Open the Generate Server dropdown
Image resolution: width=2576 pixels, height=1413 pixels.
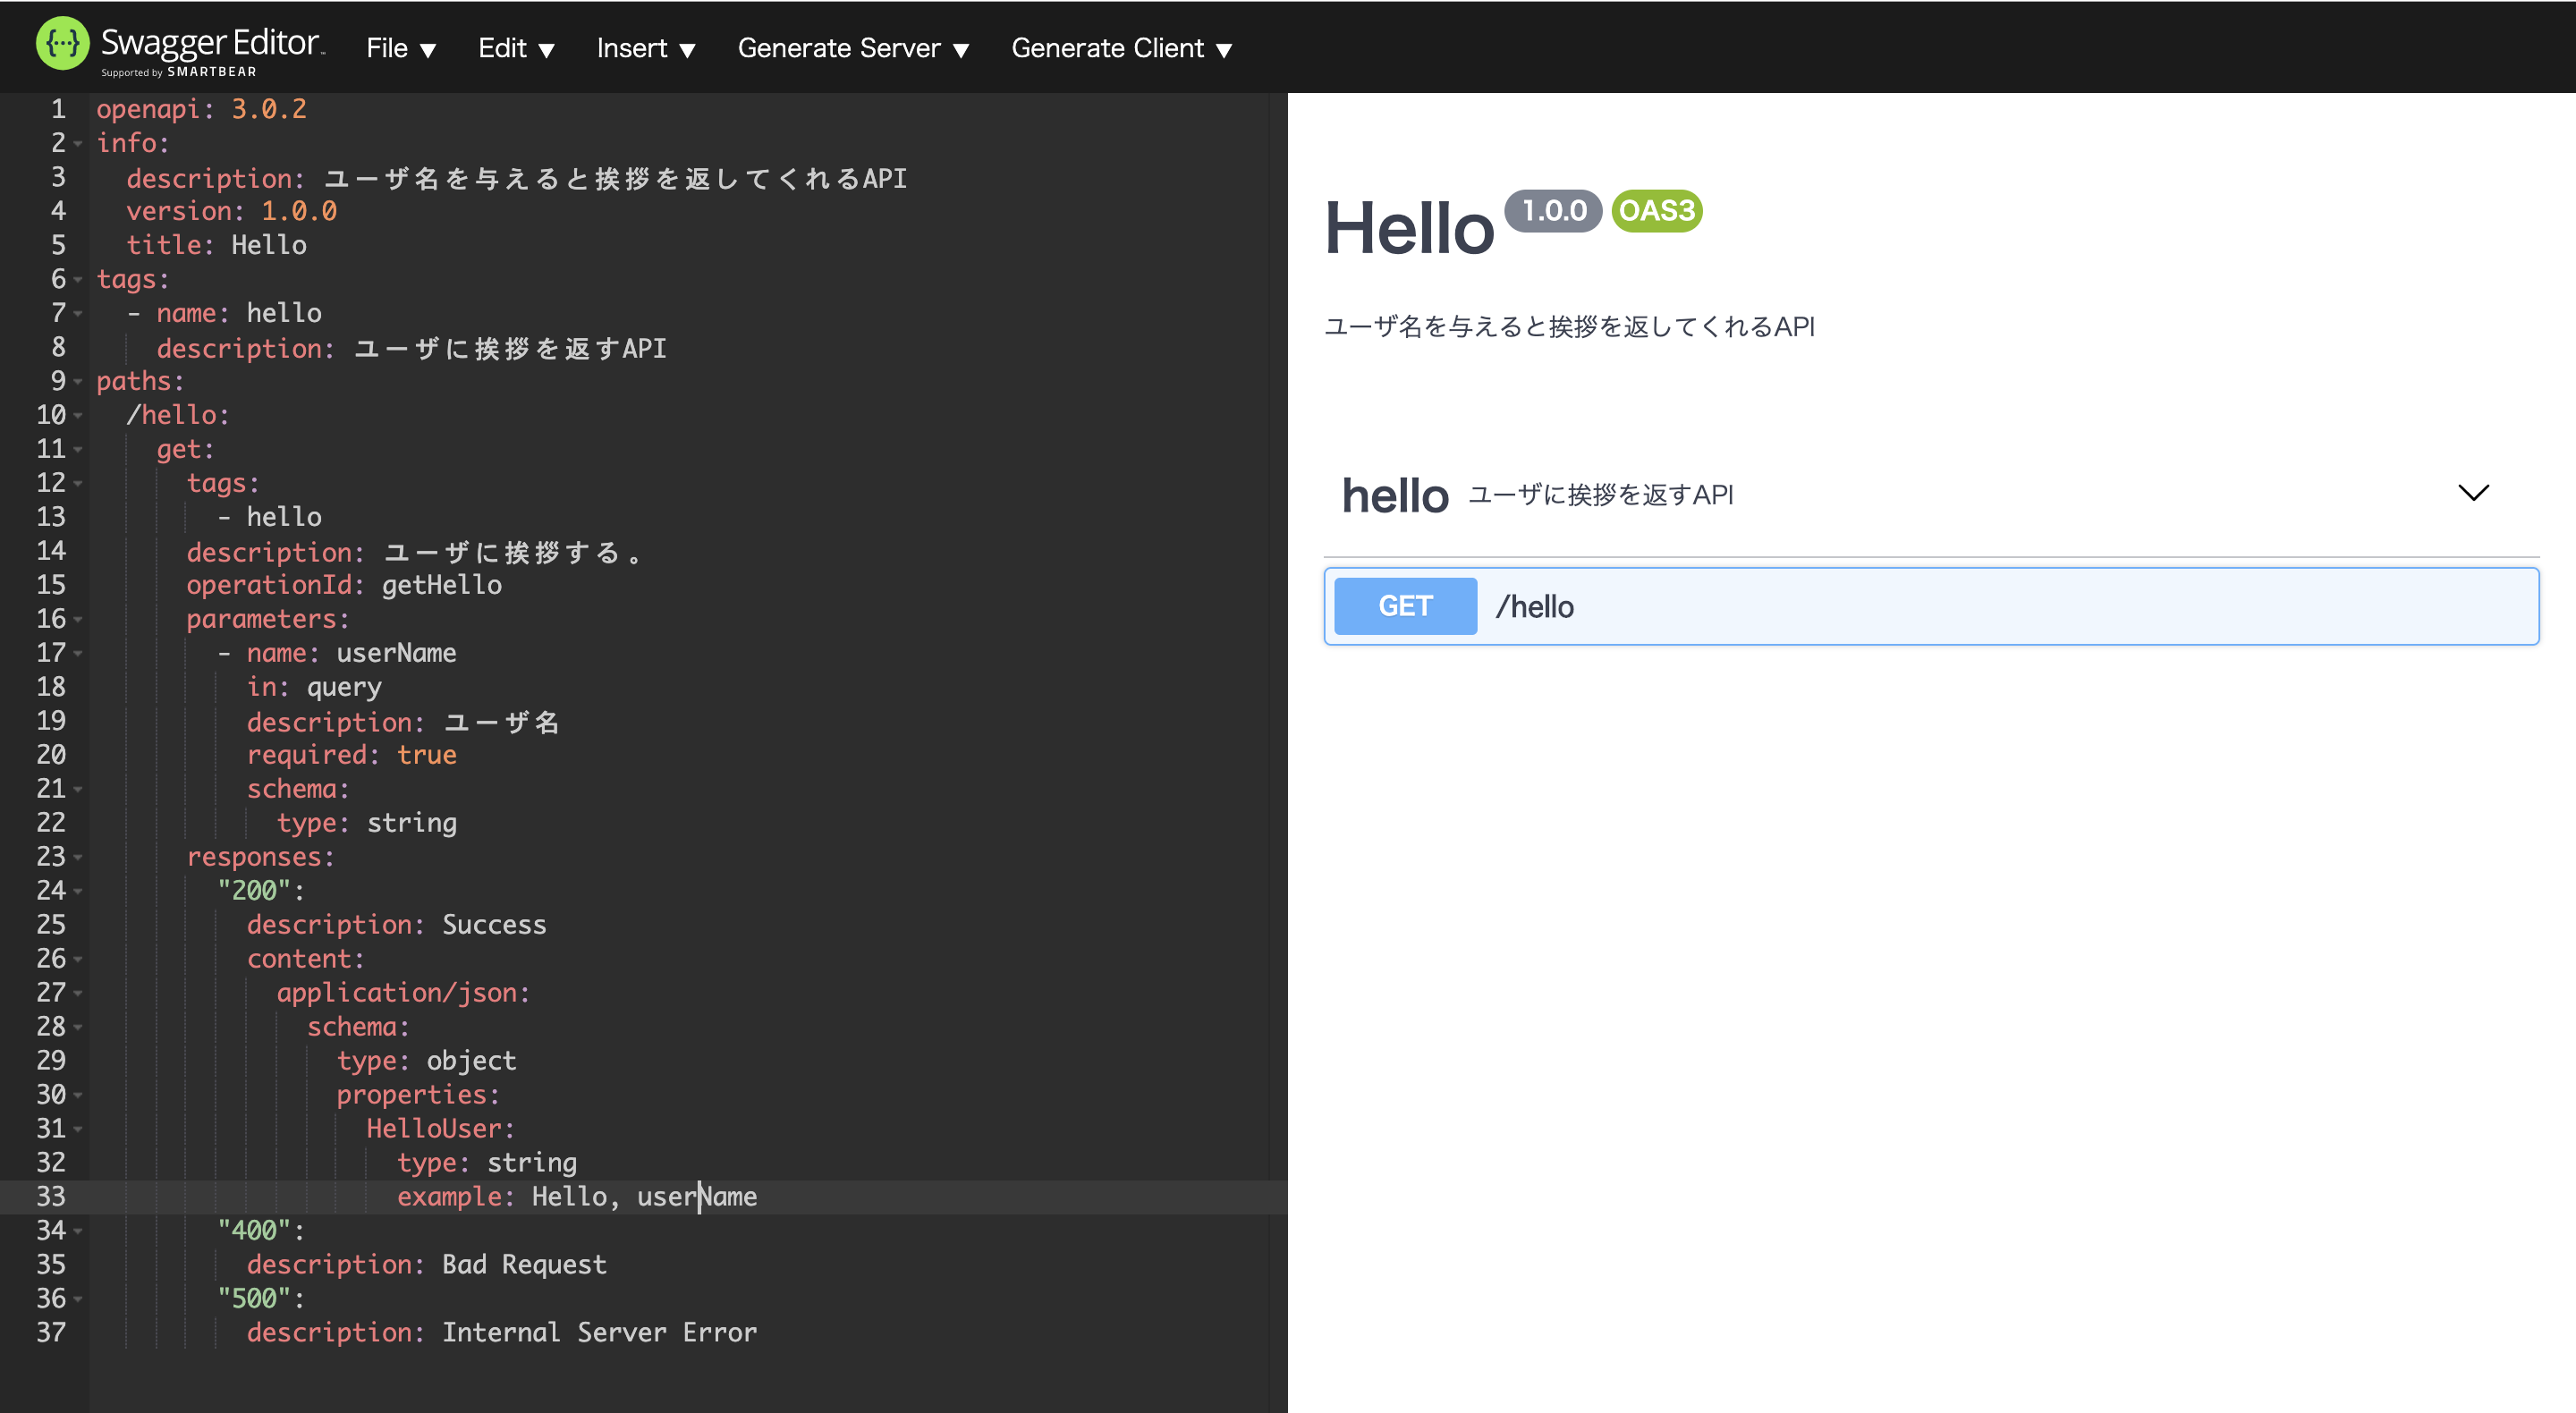click(852, 47)
